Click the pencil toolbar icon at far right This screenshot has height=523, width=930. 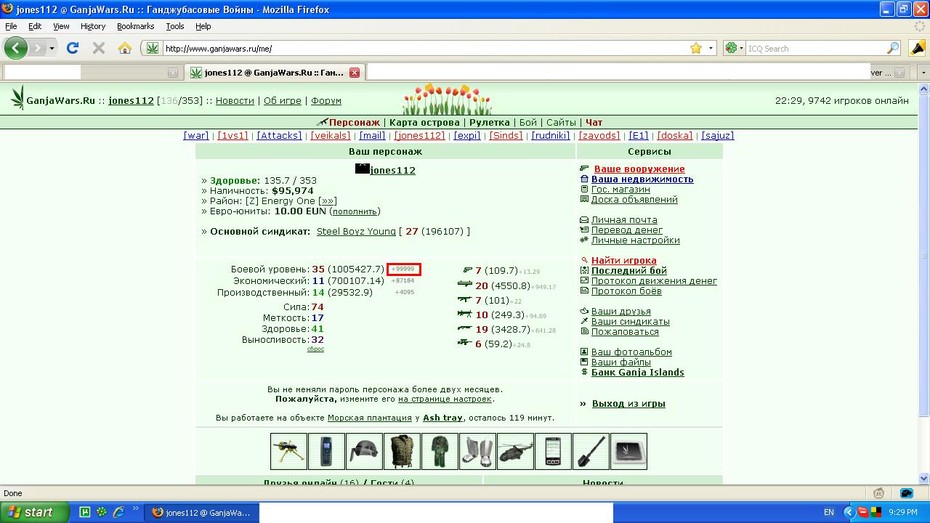pyautogui.click(x=916, y=48)
